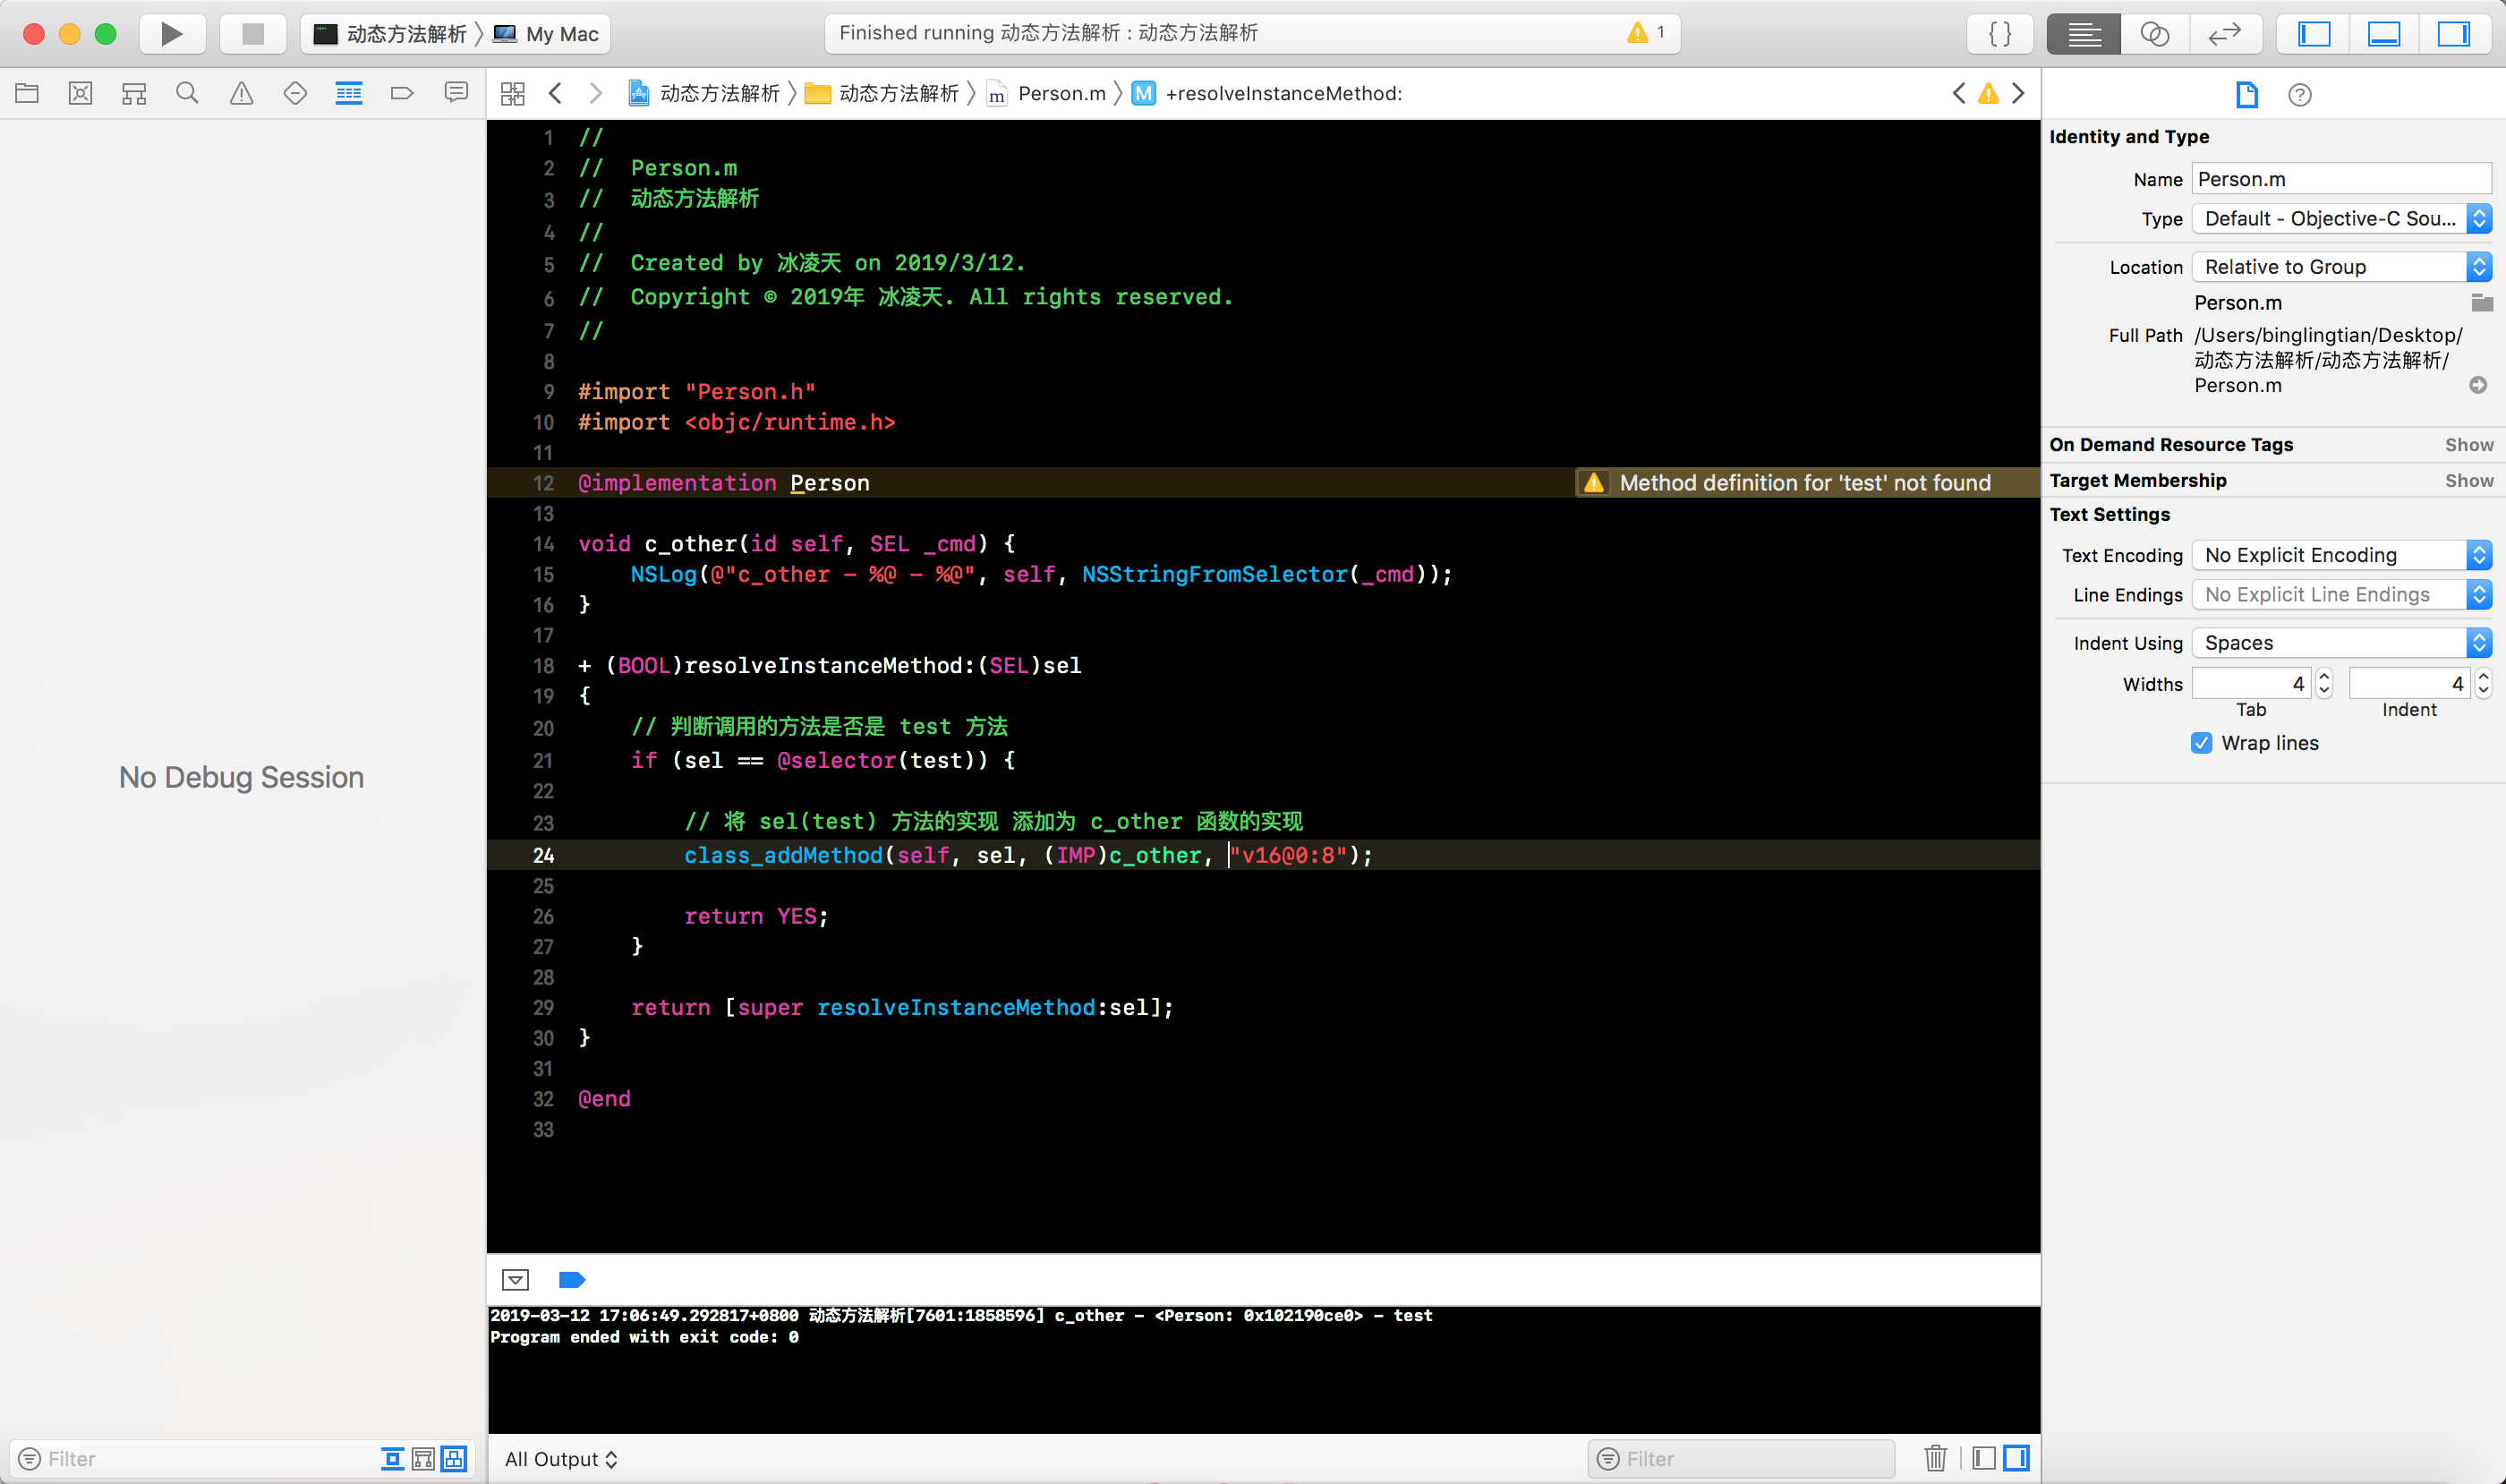Screen dimensions: 2506x1484
Task: Click the trash icon to clear console
Action: [1935, 1458]
